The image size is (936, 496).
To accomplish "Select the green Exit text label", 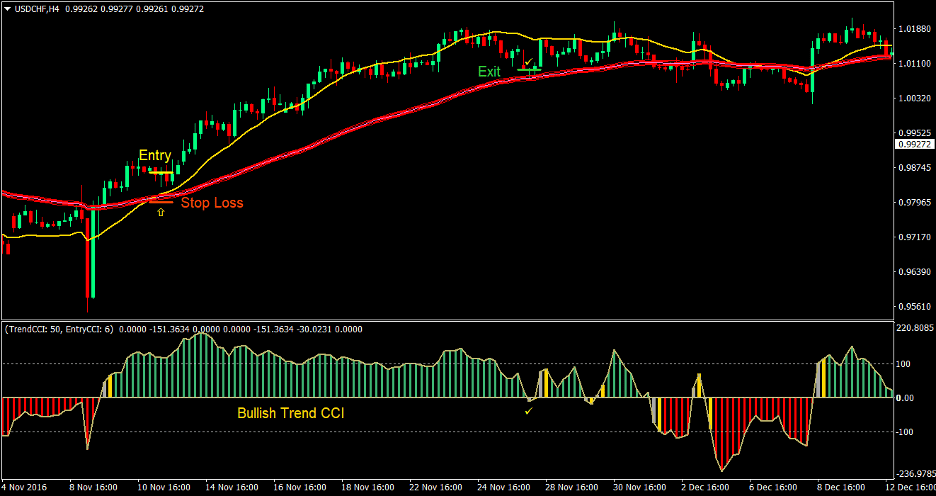I will pyautogui.click(x=489, y=72).
